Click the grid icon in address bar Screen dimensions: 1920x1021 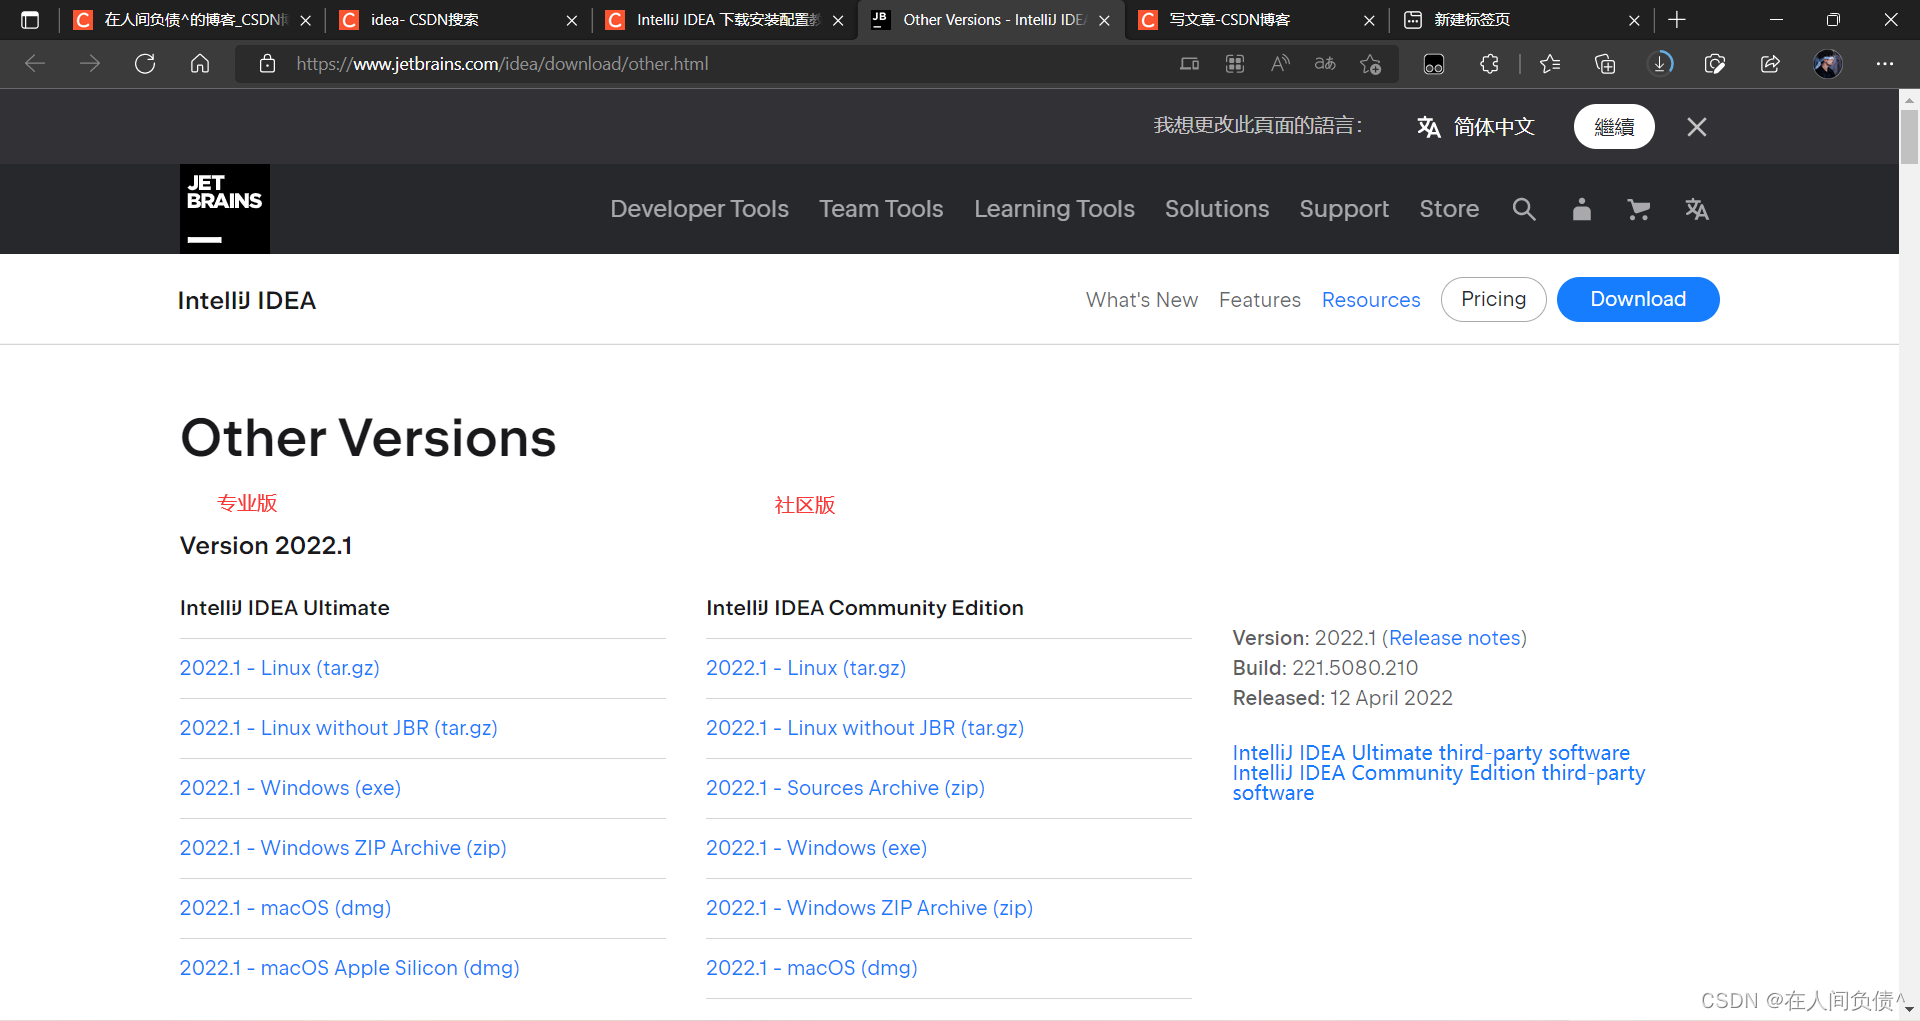(1235, 64)
